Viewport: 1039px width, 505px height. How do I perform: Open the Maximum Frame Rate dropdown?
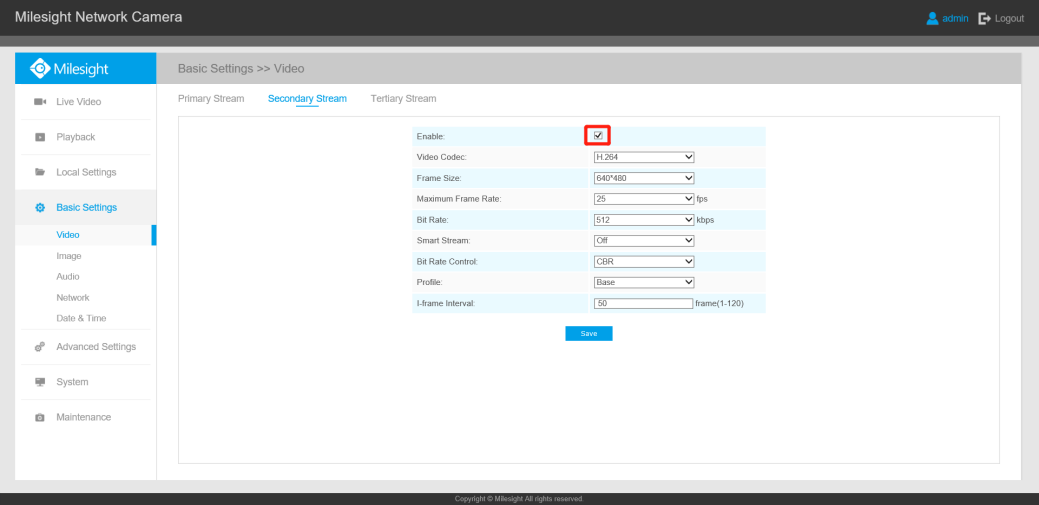pos(643,199)
